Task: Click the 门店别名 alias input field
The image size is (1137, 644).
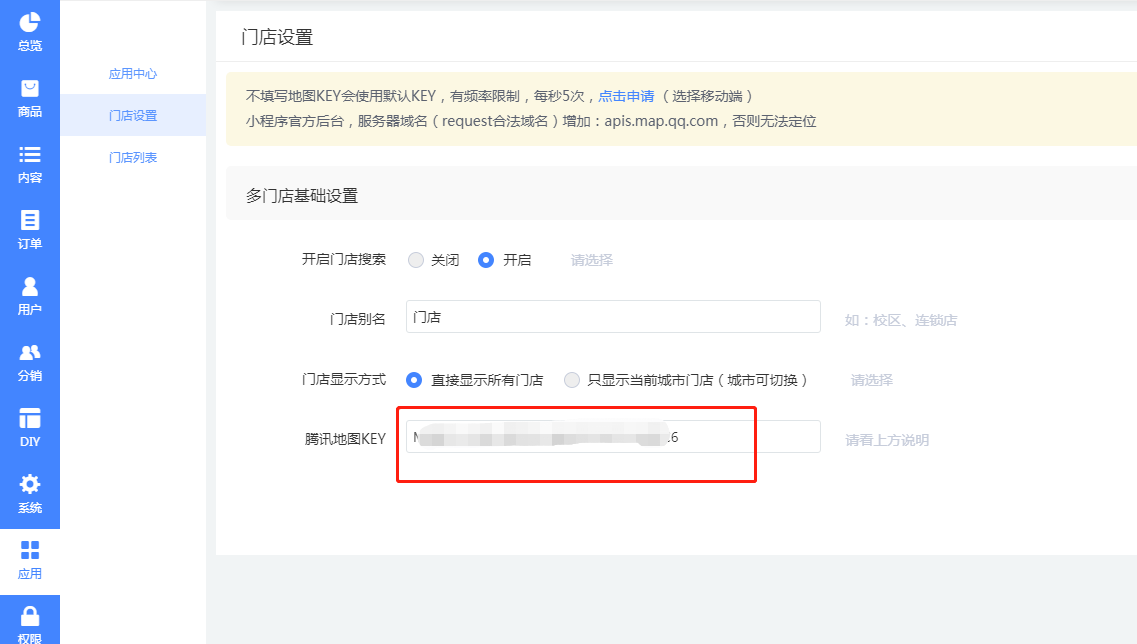Action: (612, 316)
